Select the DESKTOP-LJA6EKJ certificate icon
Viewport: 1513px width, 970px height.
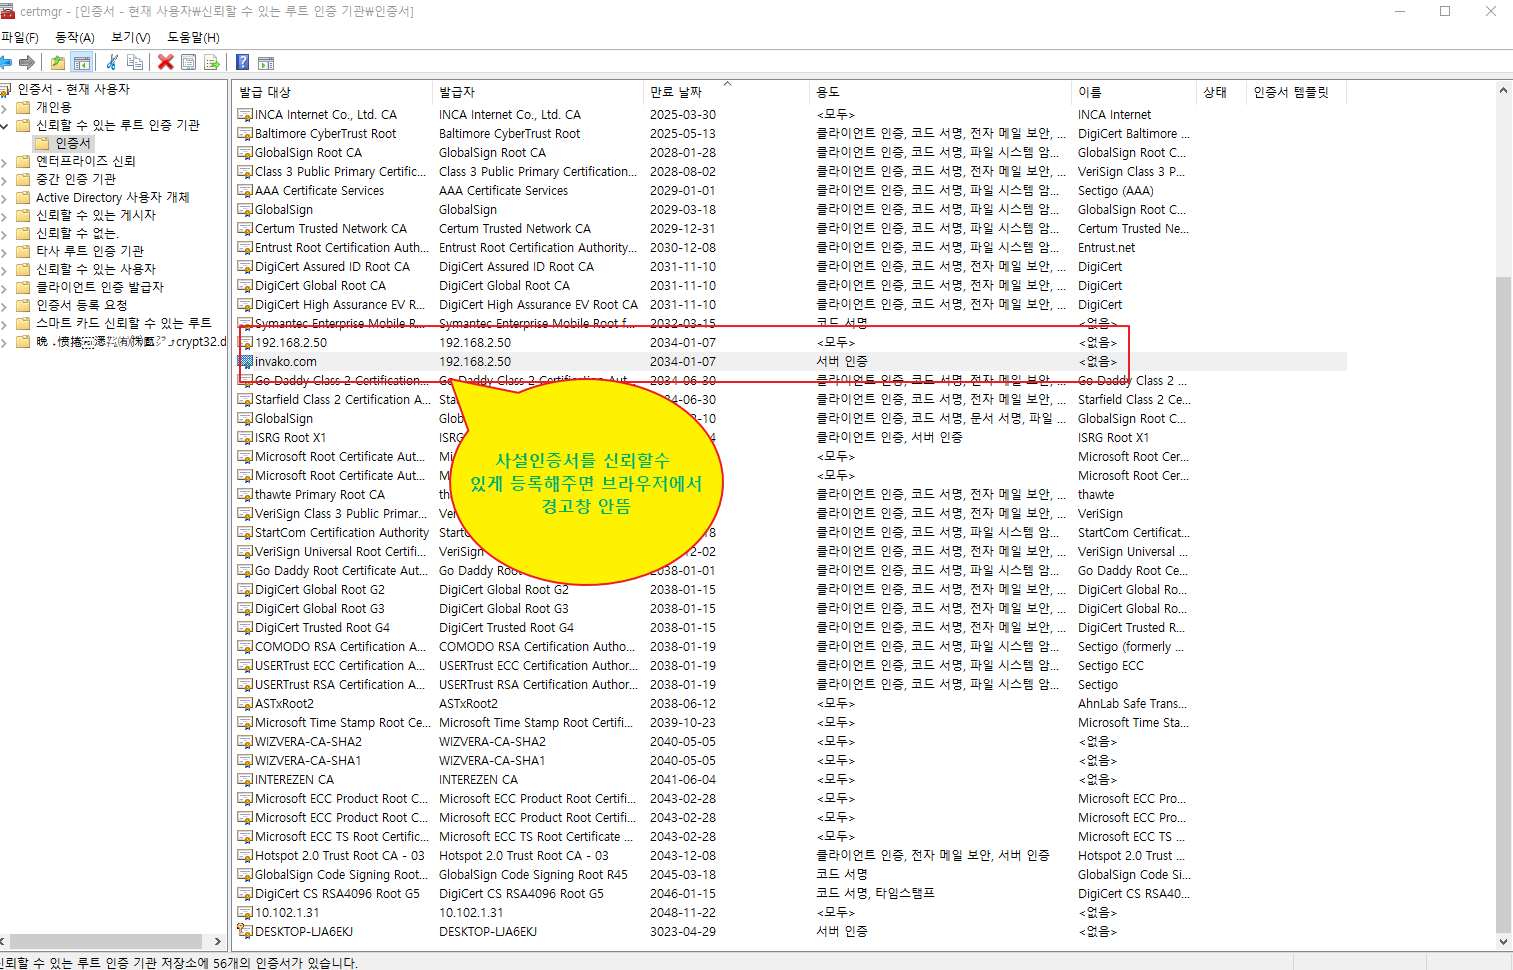pos(245,932)
